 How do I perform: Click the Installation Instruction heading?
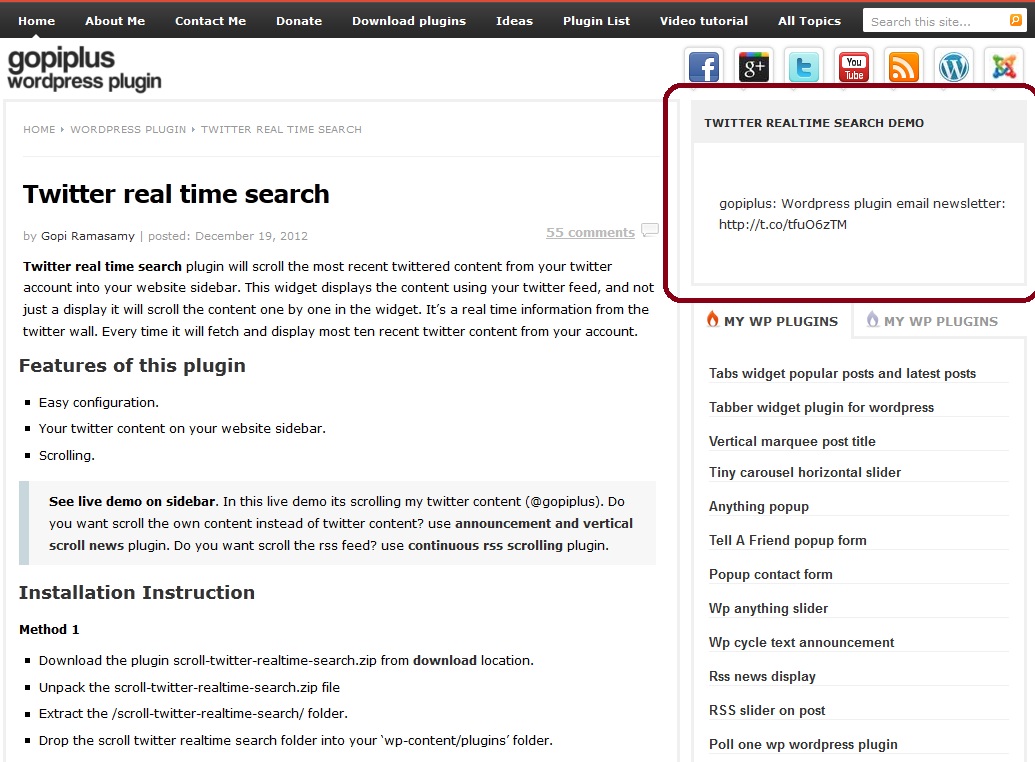pos(137,592)
